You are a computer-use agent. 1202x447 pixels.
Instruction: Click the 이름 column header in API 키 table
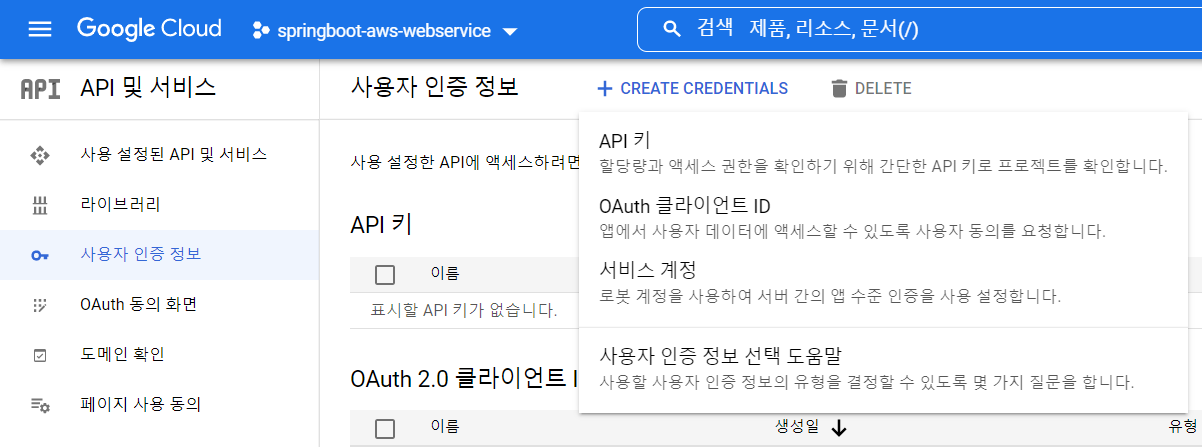click(444, 272)
